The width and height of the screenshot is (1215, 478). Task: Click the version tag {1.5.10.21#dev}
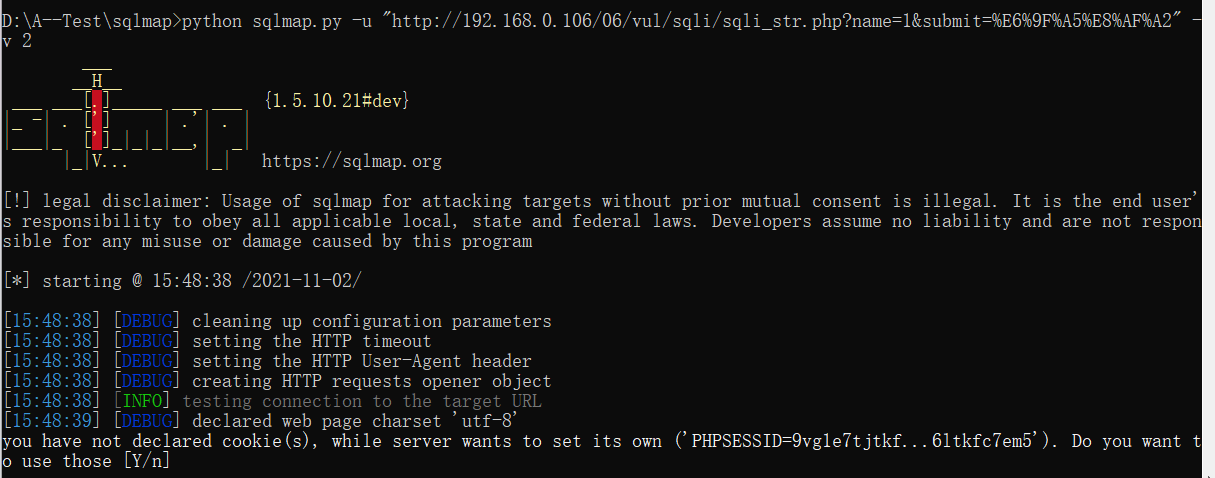[336, 101]
